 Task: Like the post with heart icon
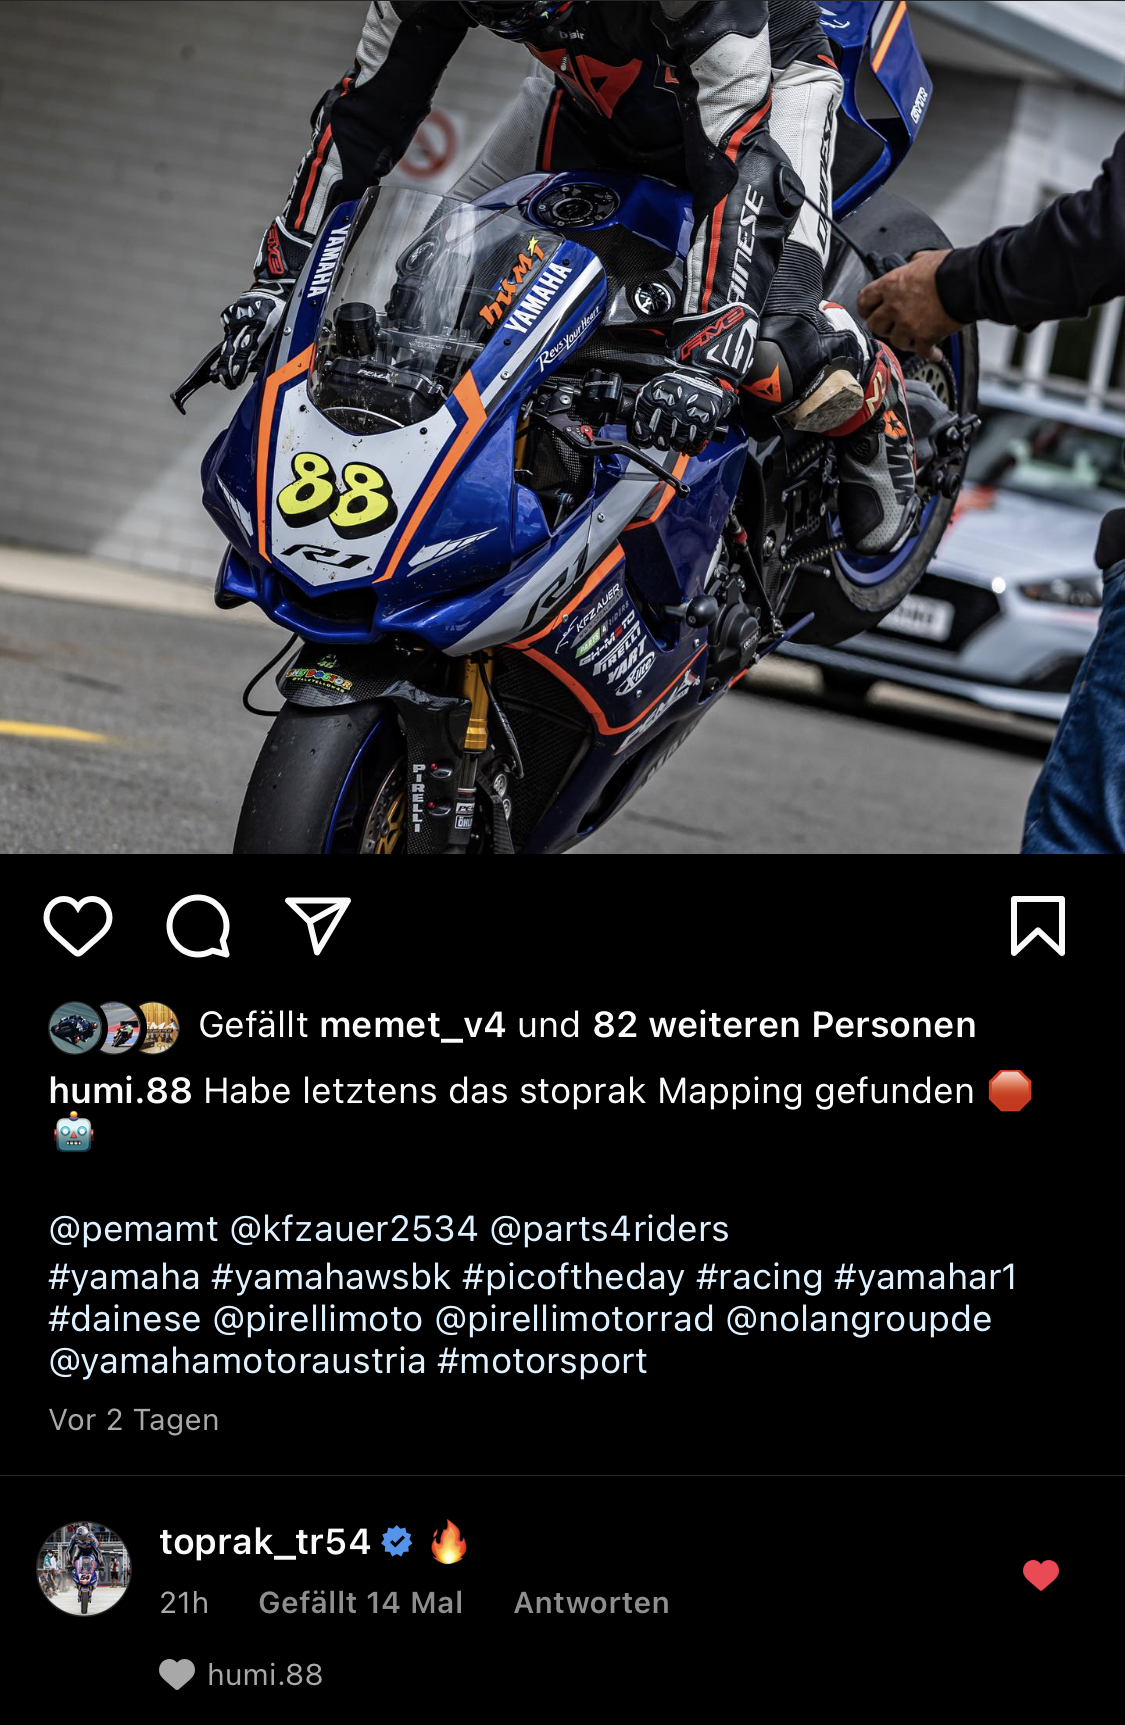(78, 926)
